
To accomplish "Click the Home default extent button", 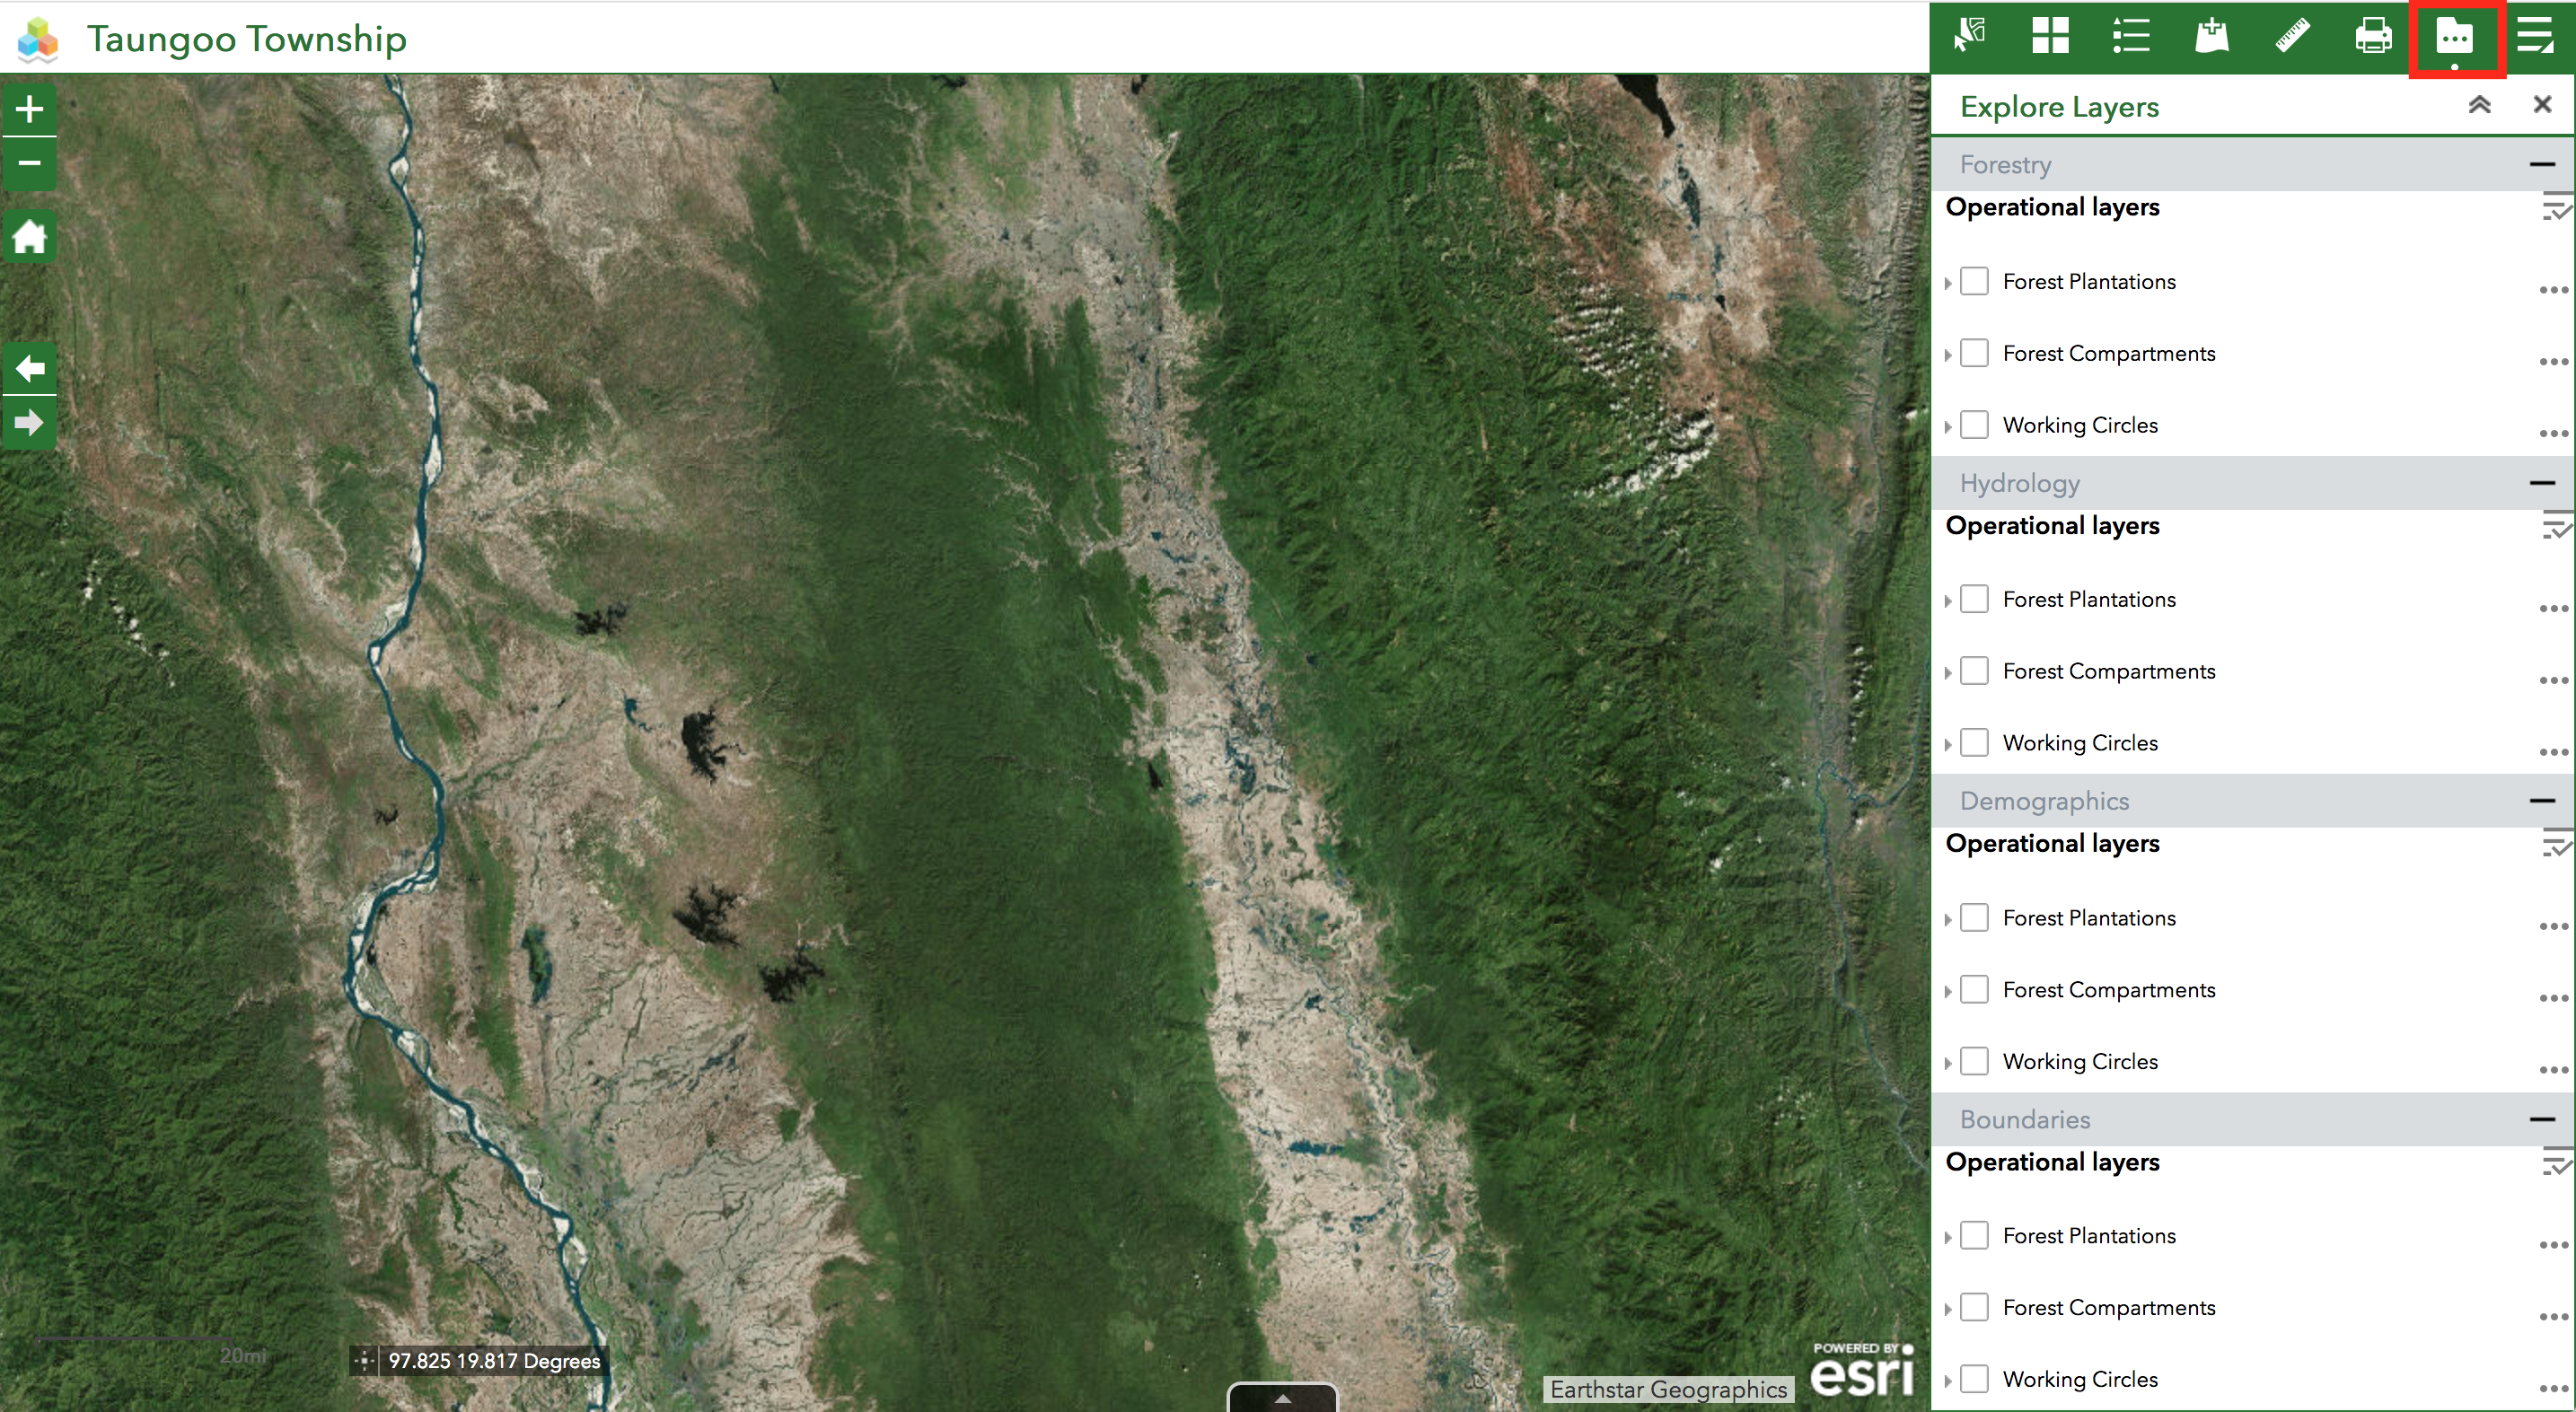I will (29, 238).
